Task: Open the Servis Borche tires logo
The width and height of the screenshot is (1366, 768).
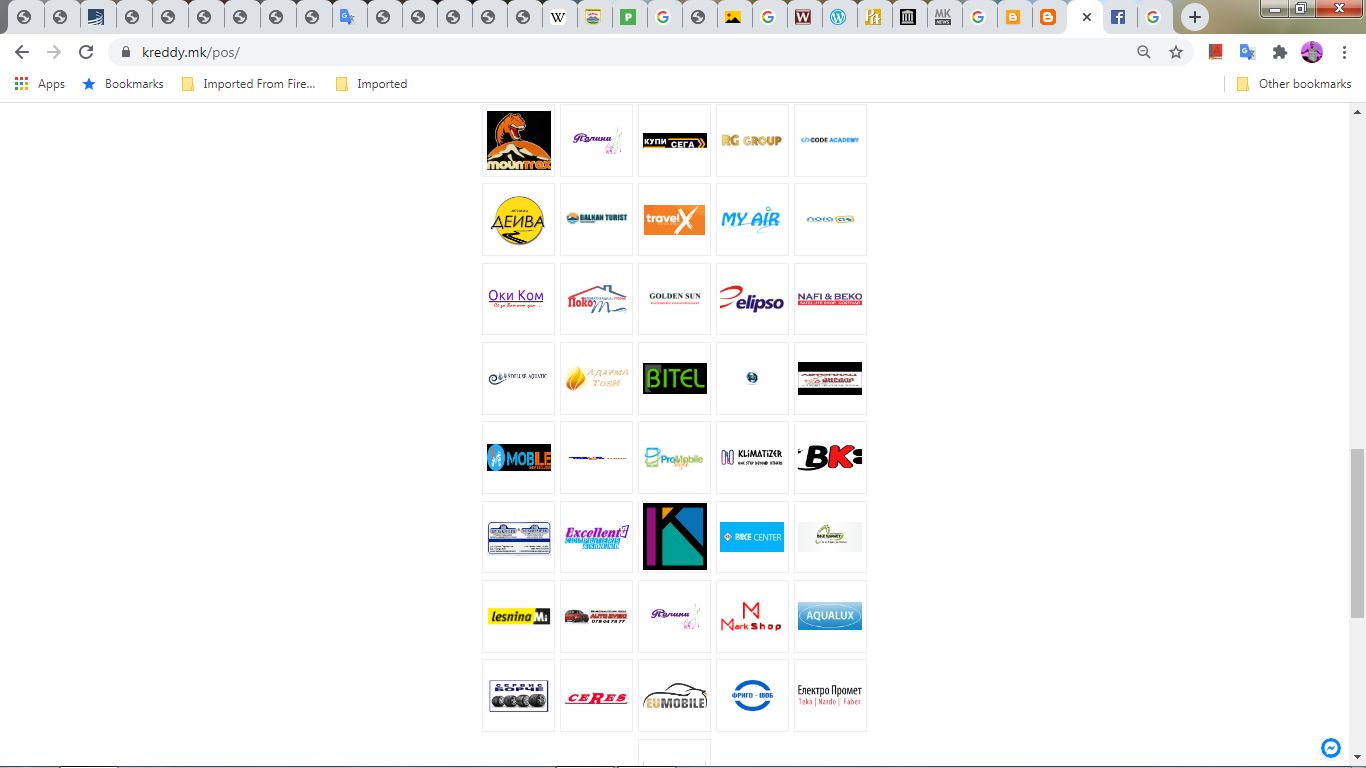Action: (x=518, y=696)
